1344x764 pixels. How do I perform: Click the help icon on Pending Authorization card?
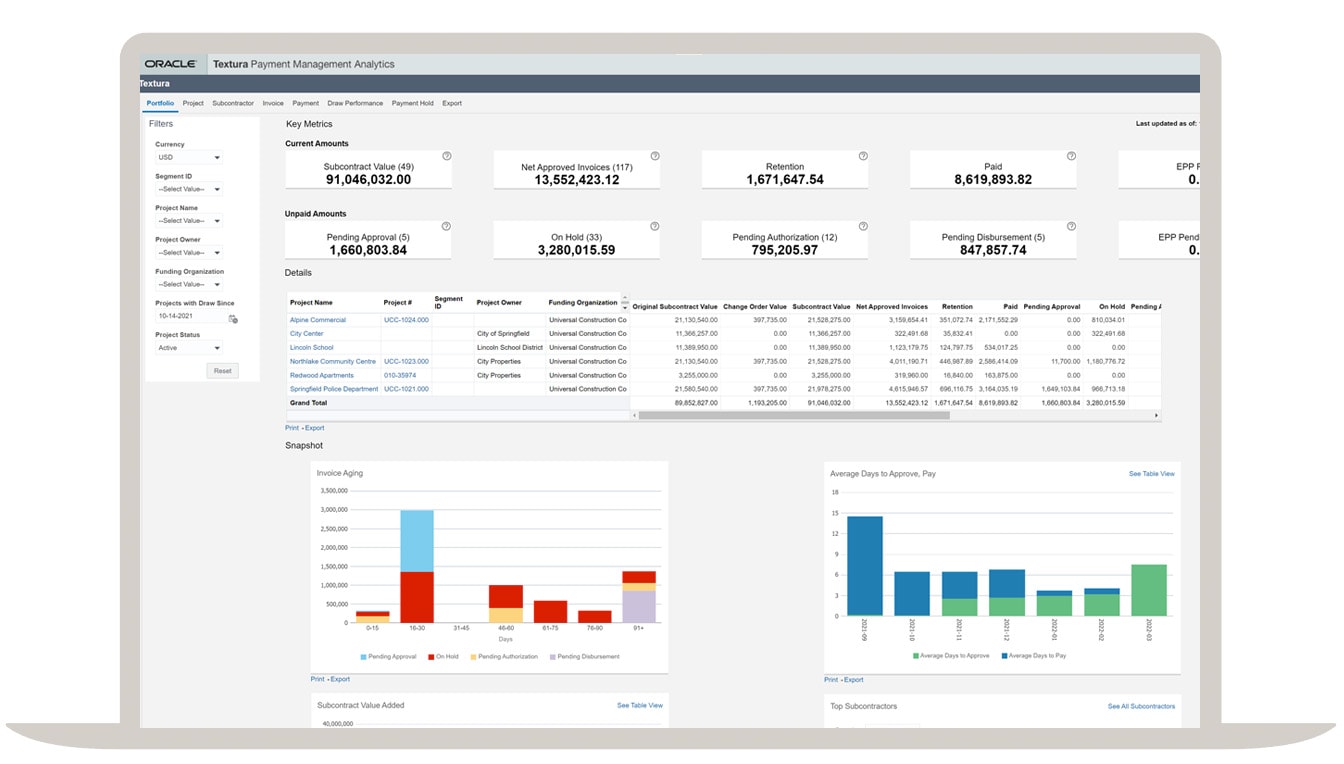[862, 226]
